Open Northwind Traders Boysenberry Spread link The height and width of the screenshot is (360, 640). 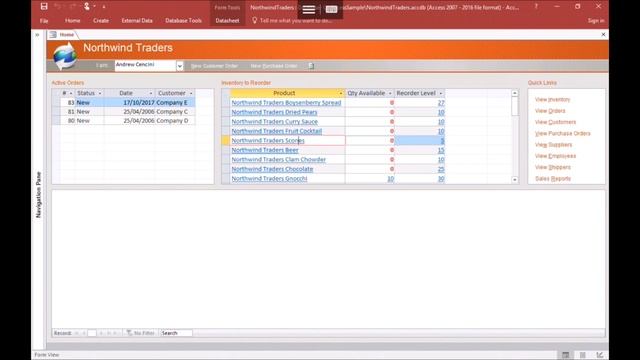(286, 103)
